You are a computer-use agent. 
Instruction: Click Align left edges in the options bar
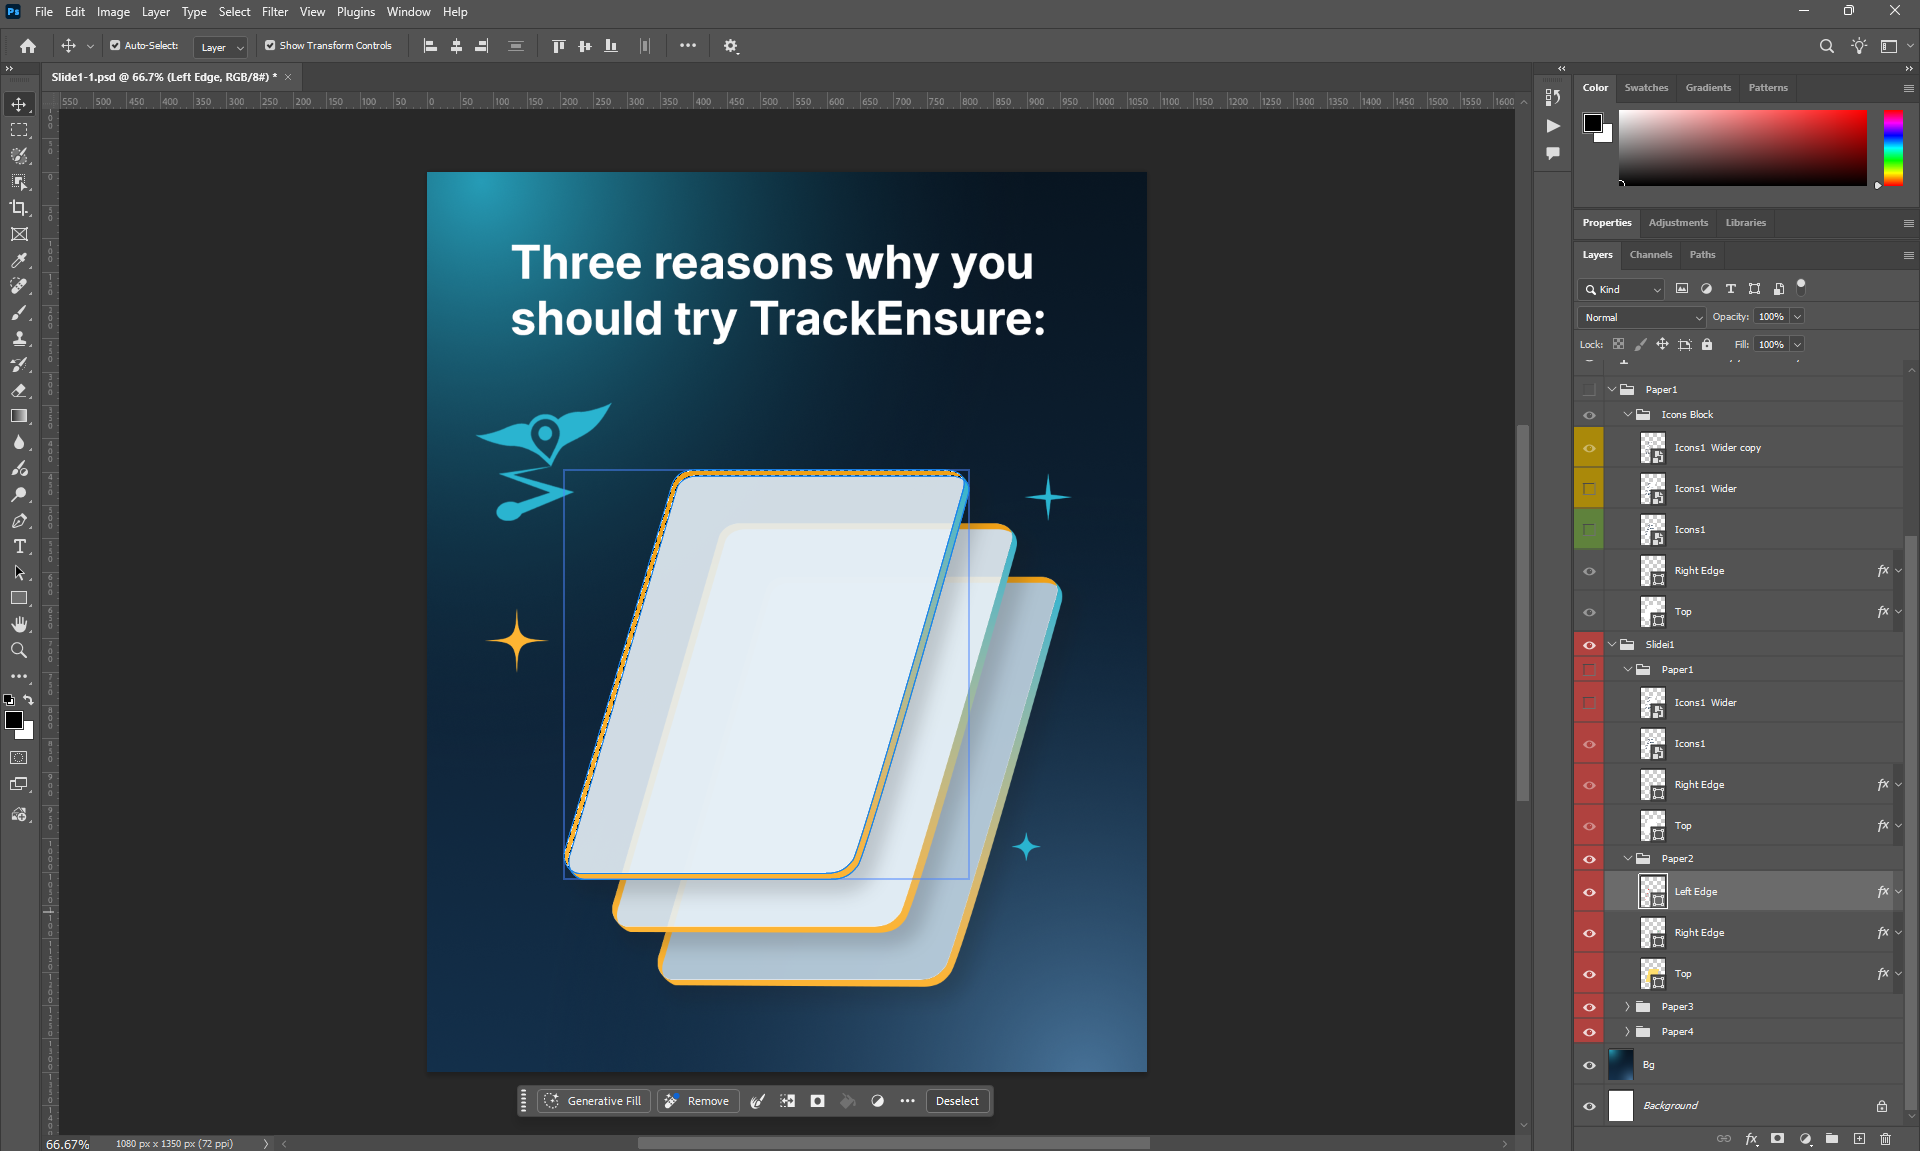431,46
